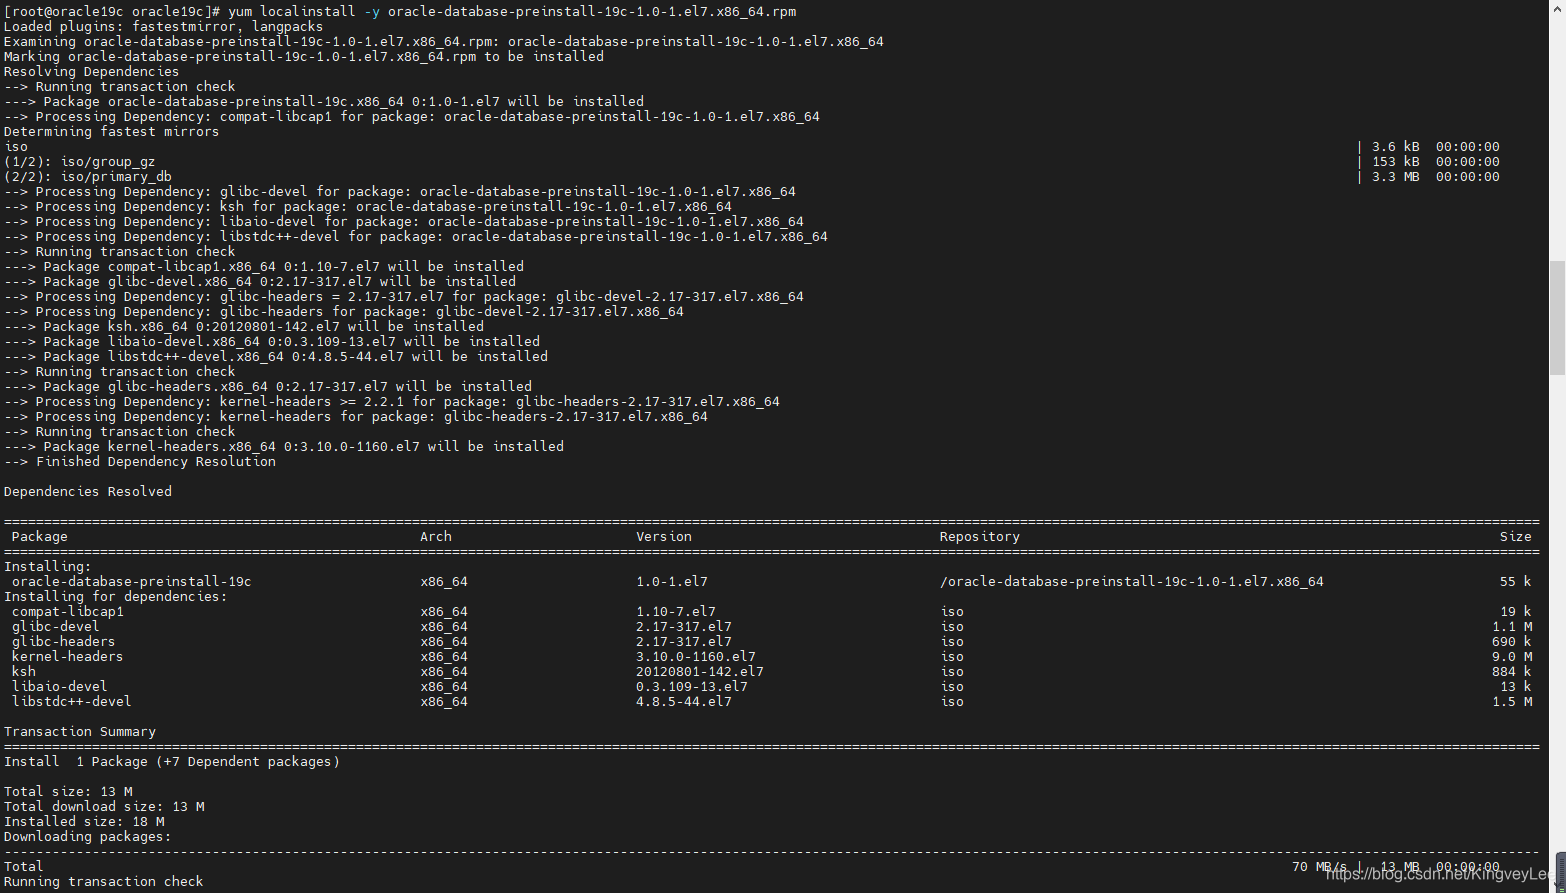This screenshot has height=893, width=1566.
Task: Click the 'iso/primary_db' download line
Action: [x=87, y=176]
